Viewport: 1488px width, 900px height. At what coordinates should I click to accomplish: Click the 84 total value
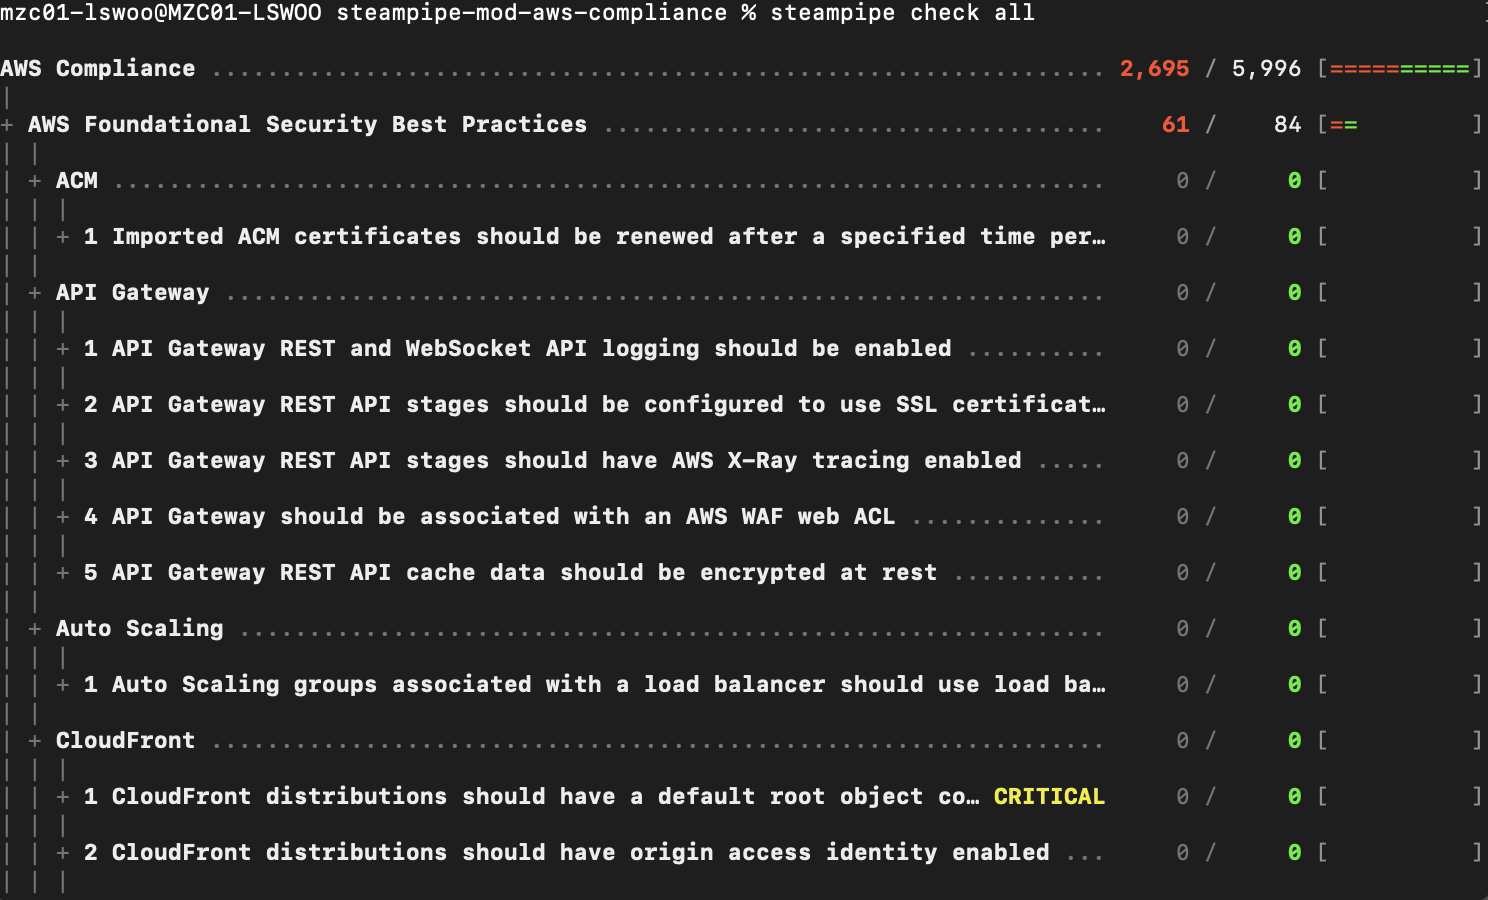1288,125
